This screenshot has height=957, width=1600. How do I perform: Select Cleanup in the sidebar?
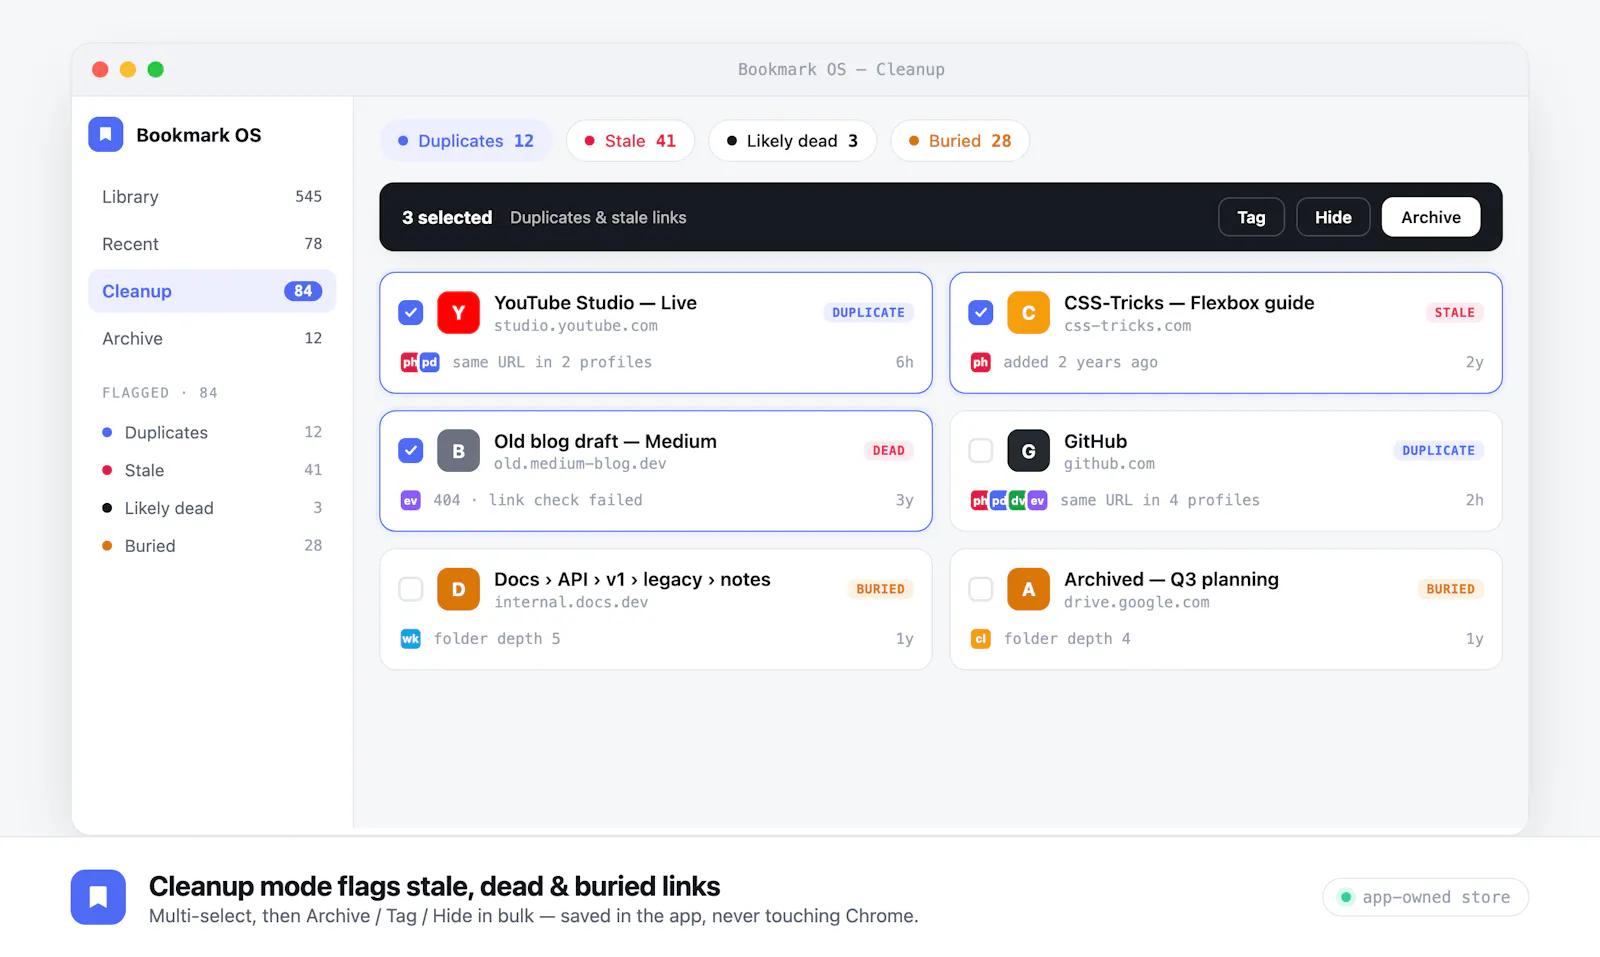click(212, 291)
